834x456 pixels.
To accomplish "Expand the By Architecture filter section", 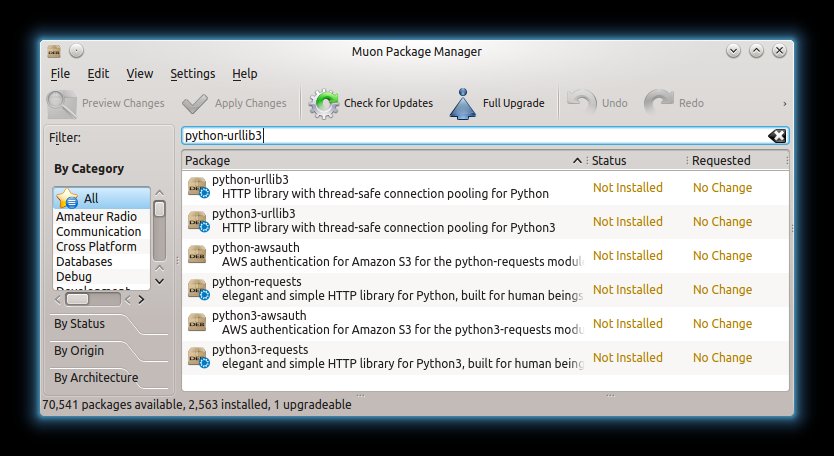I will pos(96,378).
